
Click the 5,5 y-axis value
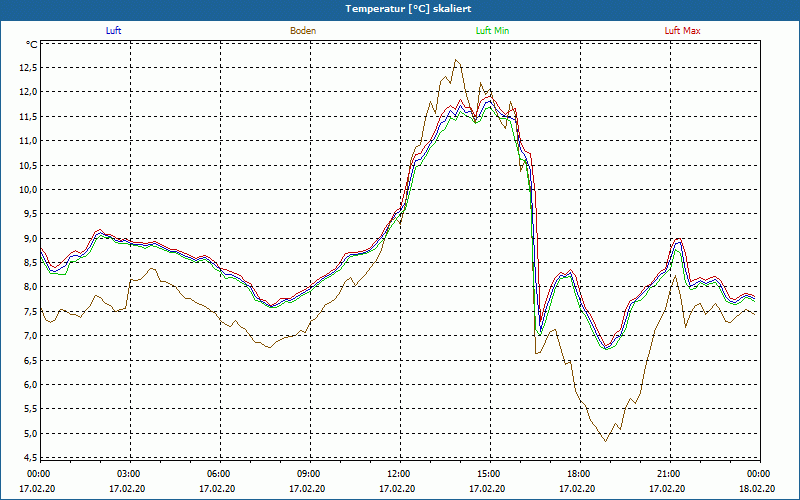click(29, 409)
